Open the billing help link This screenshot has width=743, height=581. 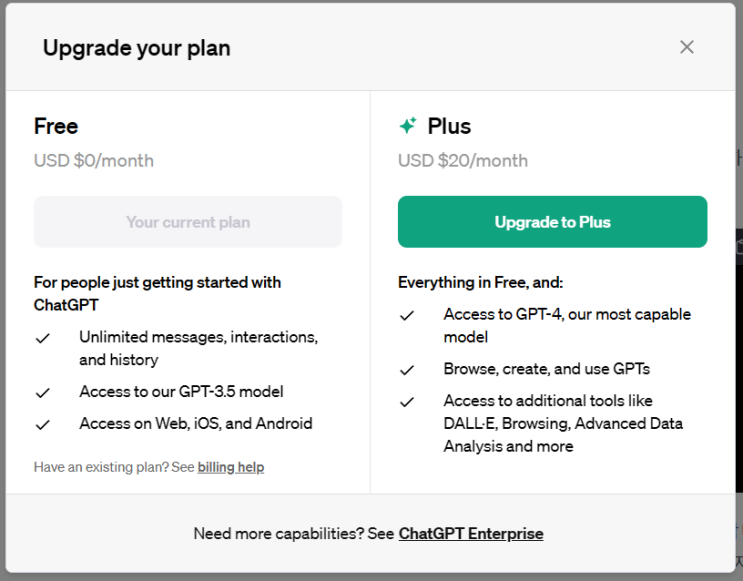pos(231,467)
